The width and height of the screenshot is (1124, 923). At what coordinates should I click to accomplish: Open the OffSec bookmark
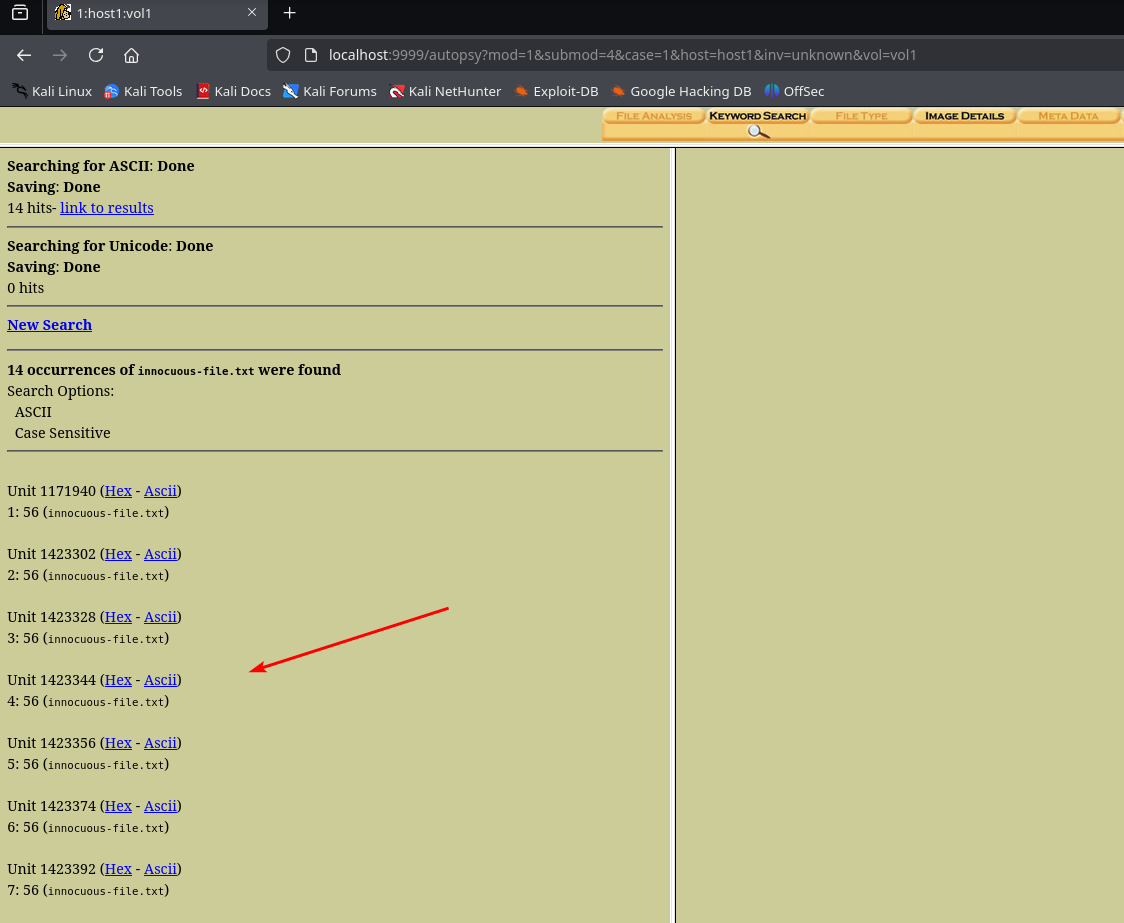tap(794, 91)
